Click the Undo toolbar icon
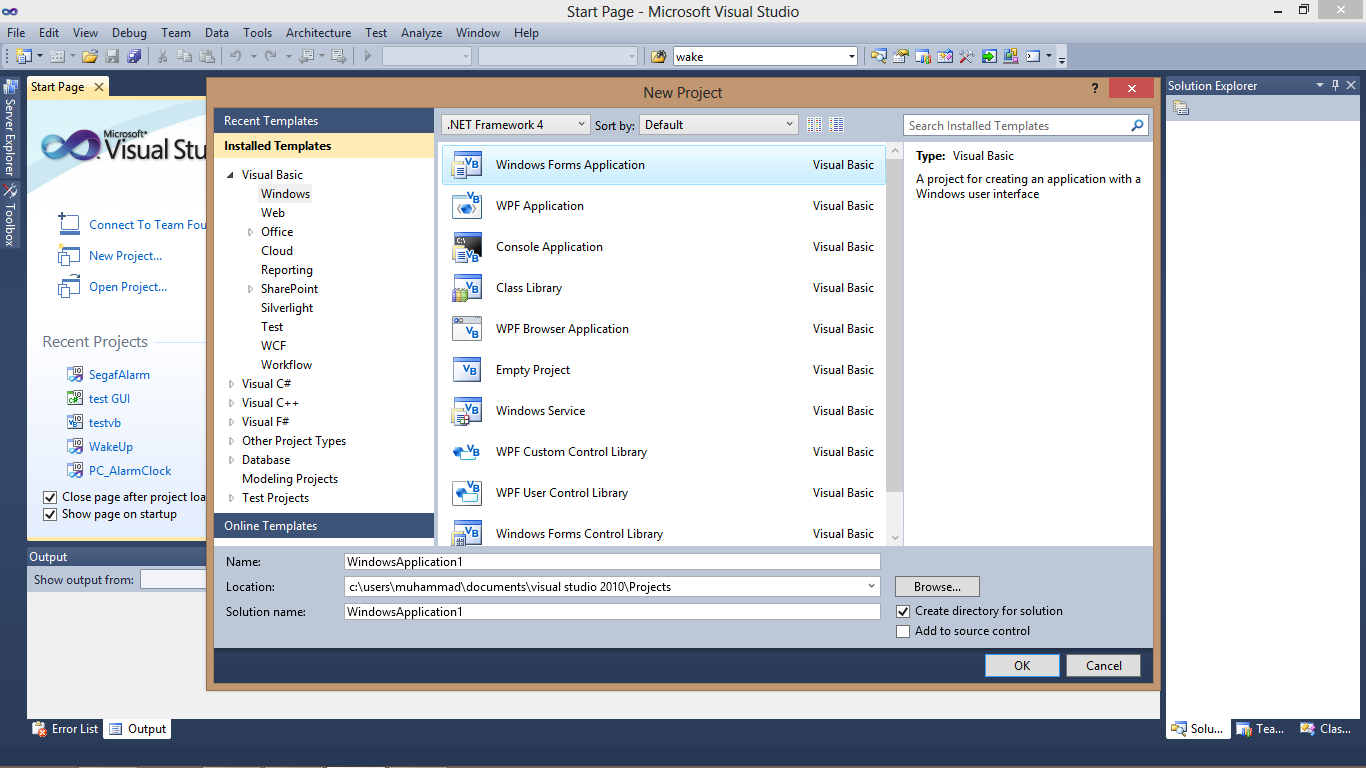1366x768 pixels. tap(236, 56)
